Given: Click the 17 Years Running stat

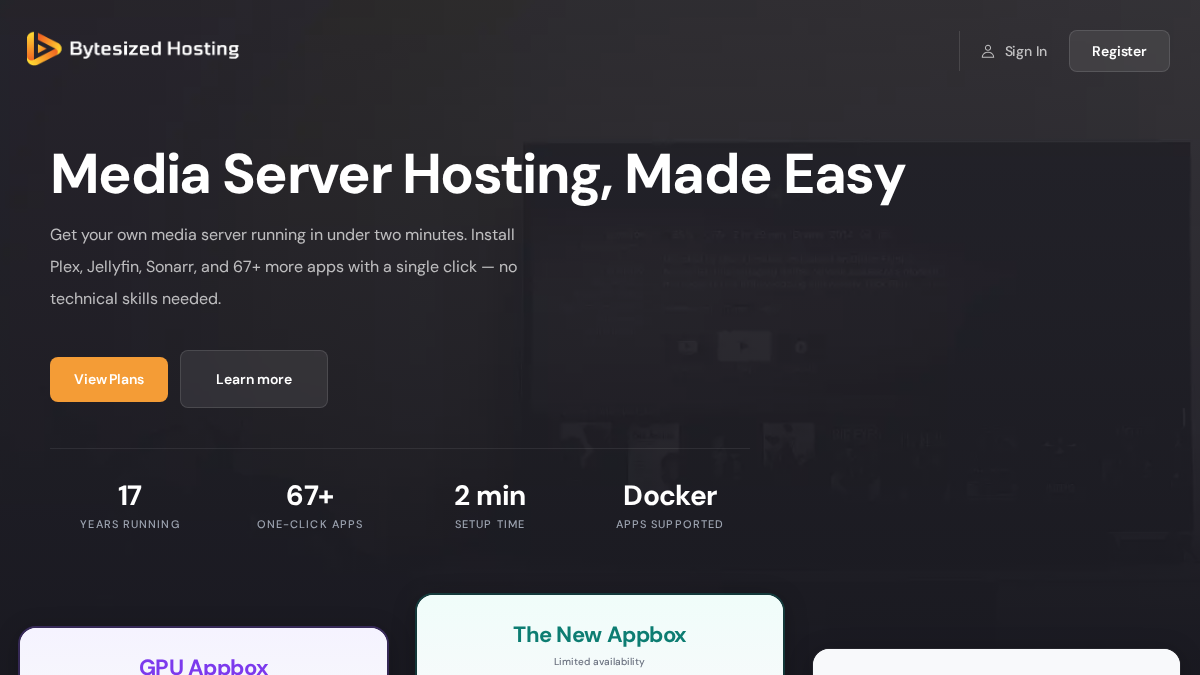Looking at the screenshot, I should point(130,507).
